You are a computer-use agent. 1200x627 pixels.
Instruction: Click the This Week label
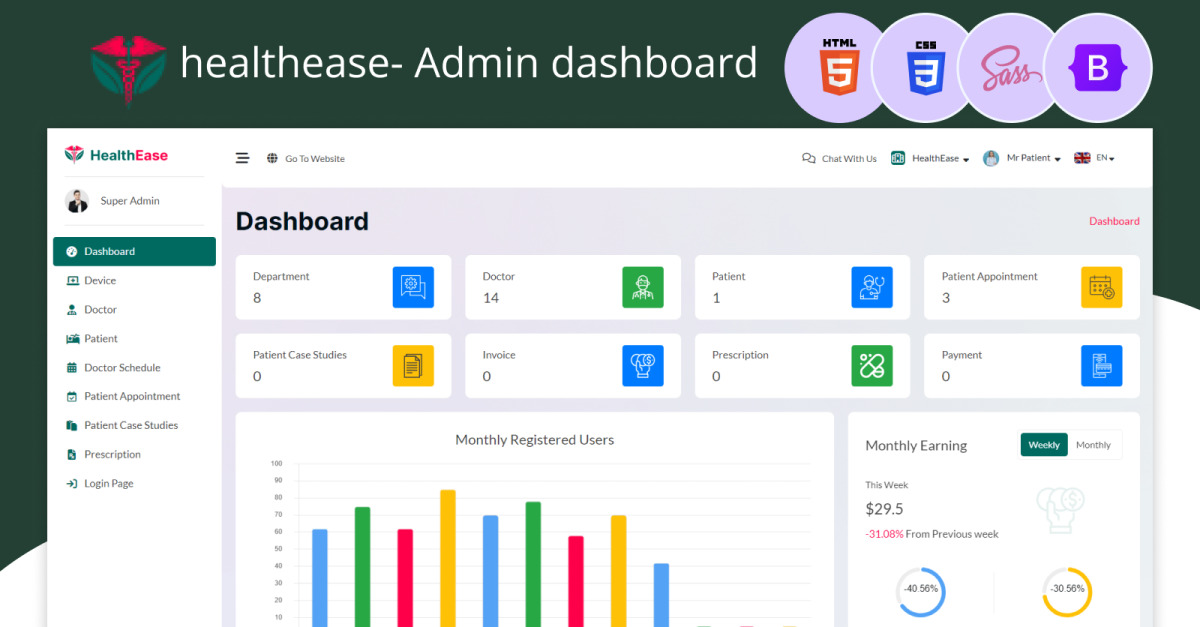pyautogui.click(x=887, y=485)
